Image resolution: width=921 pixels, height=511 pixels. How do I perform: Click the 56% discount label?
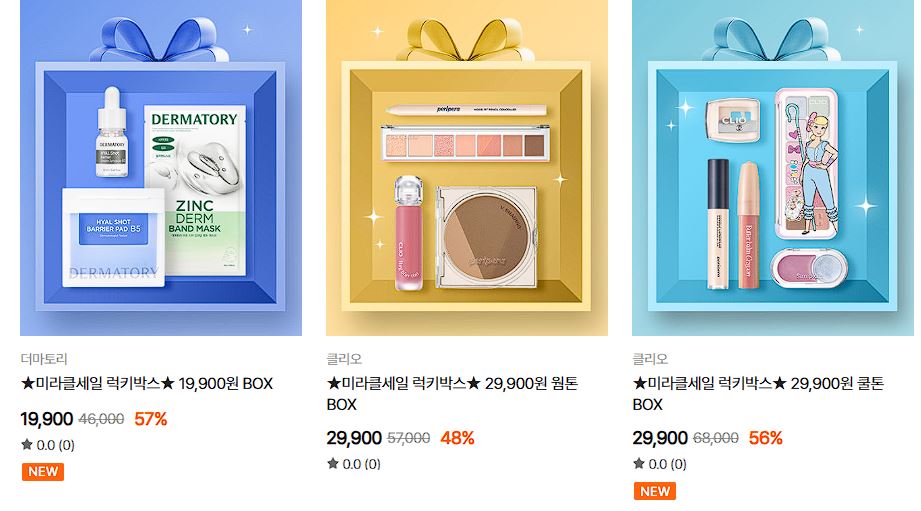tap(765, 438)
